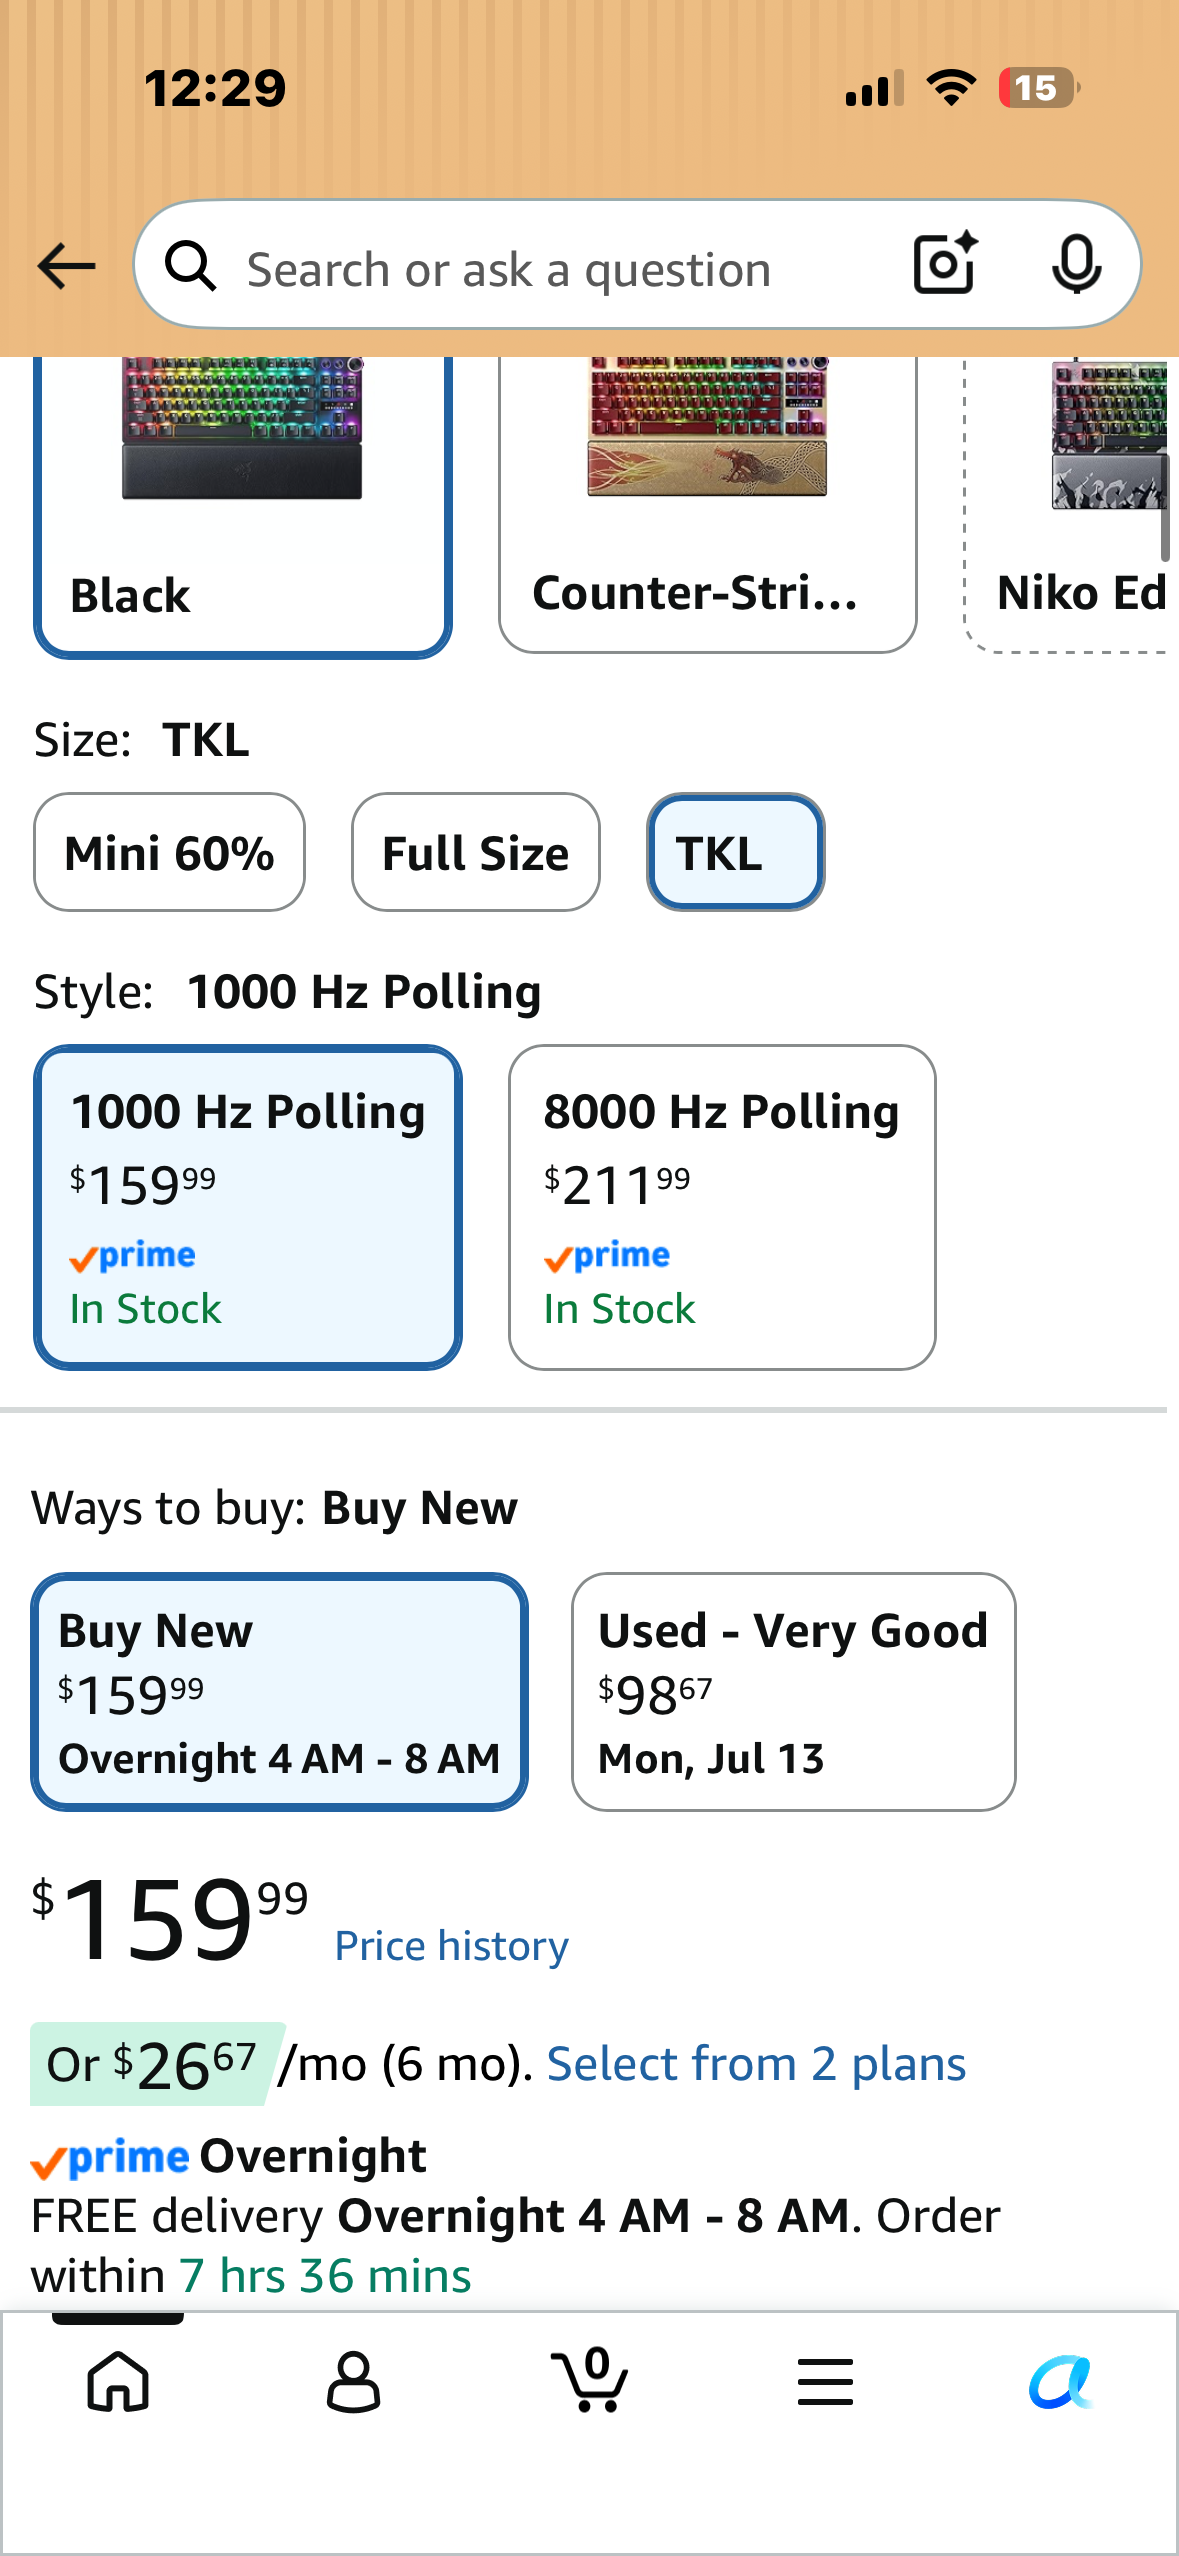Image resolution: width=1179 pixels, height=2556 pixels.
Task: Open camera lens search icon
Action: coord(945,265)
